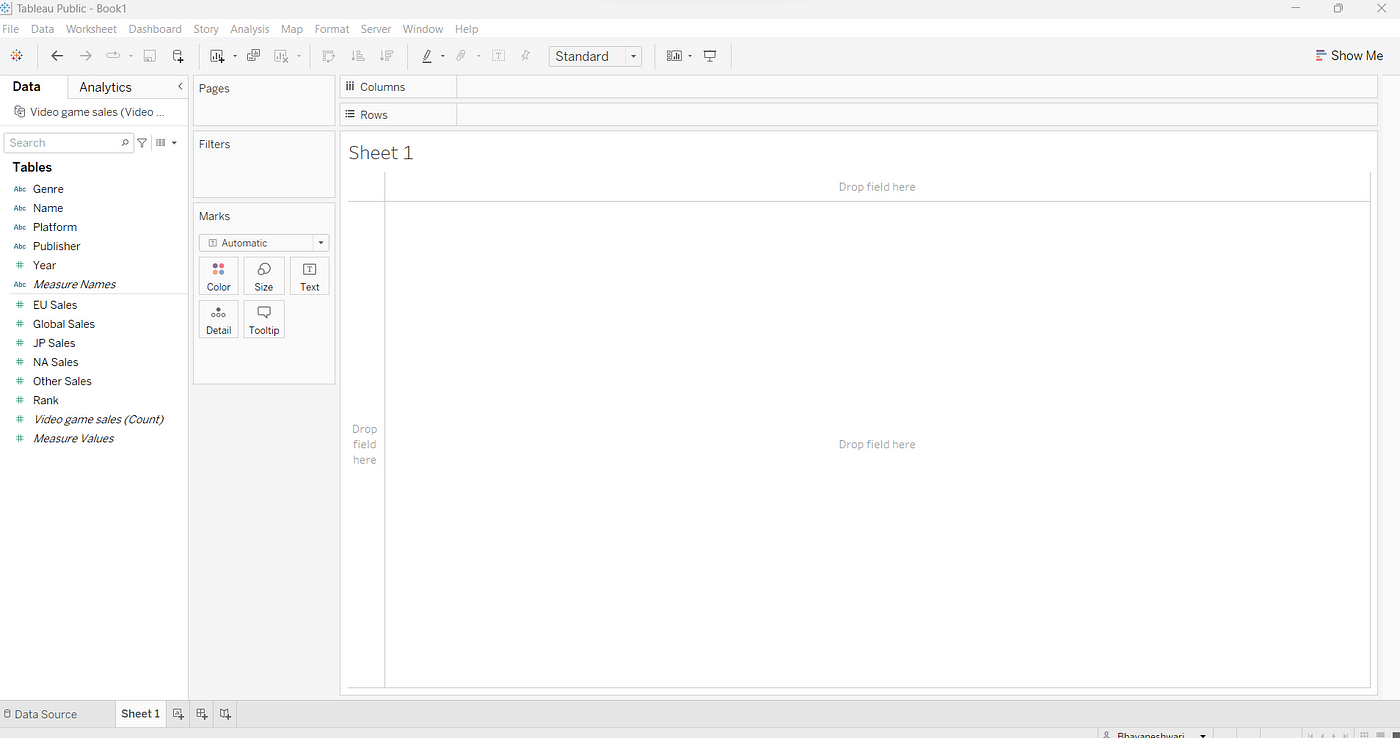Collapse the Data pane with the chevron
This screenshot has width=1400, height=738.
click(180, 87)
